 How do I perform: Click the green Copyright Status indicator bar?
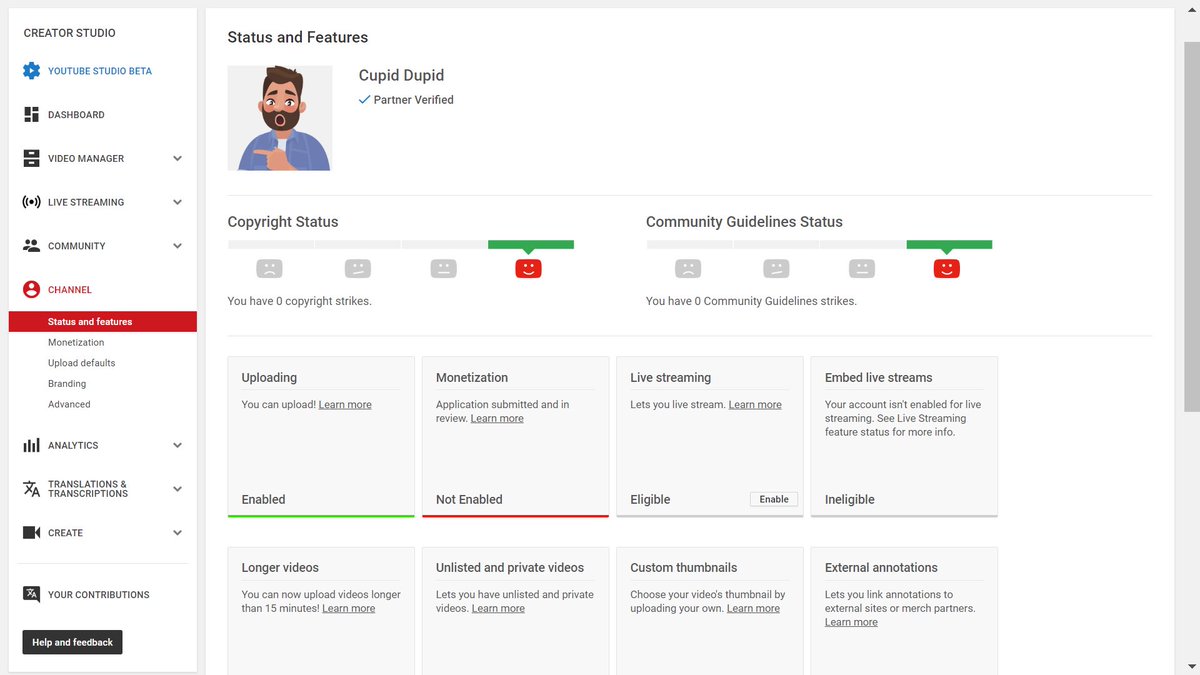point(531,244)
